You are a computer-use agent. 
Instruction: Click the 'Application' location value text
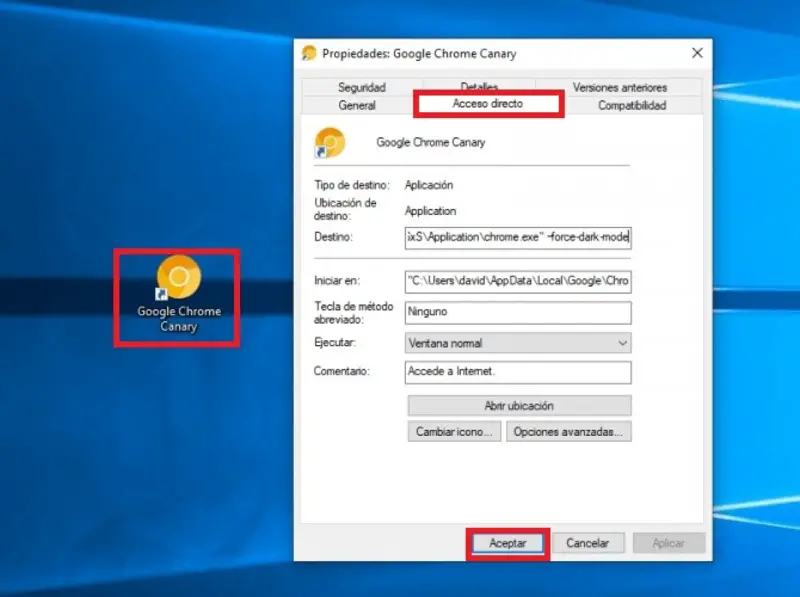[x=430, y=211]
